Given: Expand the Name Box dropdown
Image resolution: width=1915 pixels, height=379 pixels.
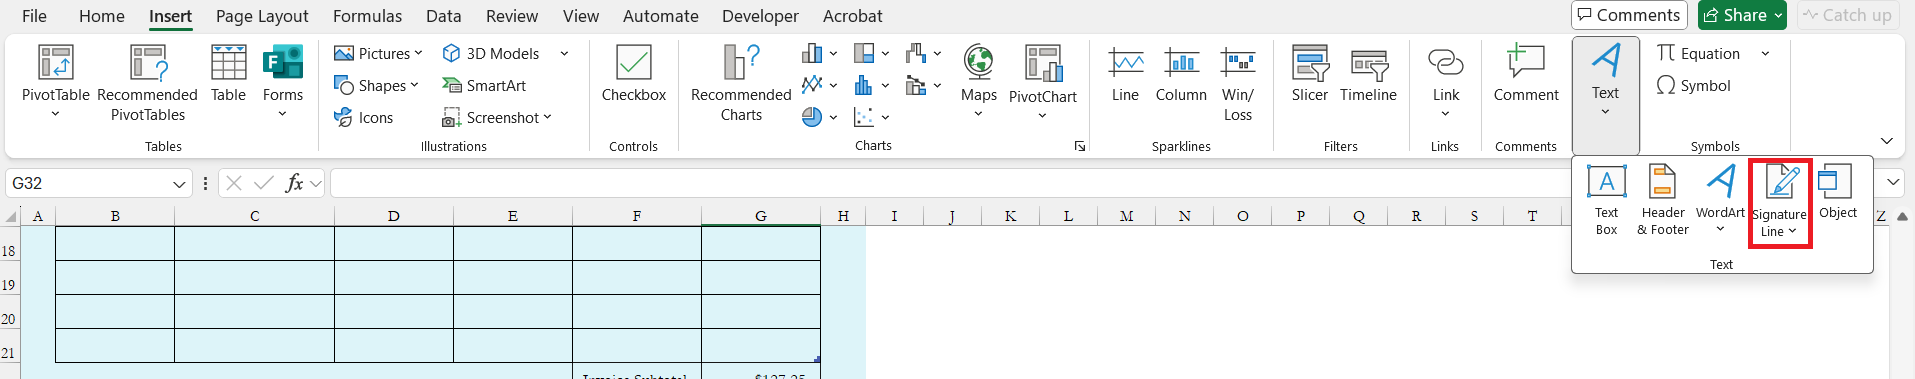Looking at the screenshot, I should [180, 184].
